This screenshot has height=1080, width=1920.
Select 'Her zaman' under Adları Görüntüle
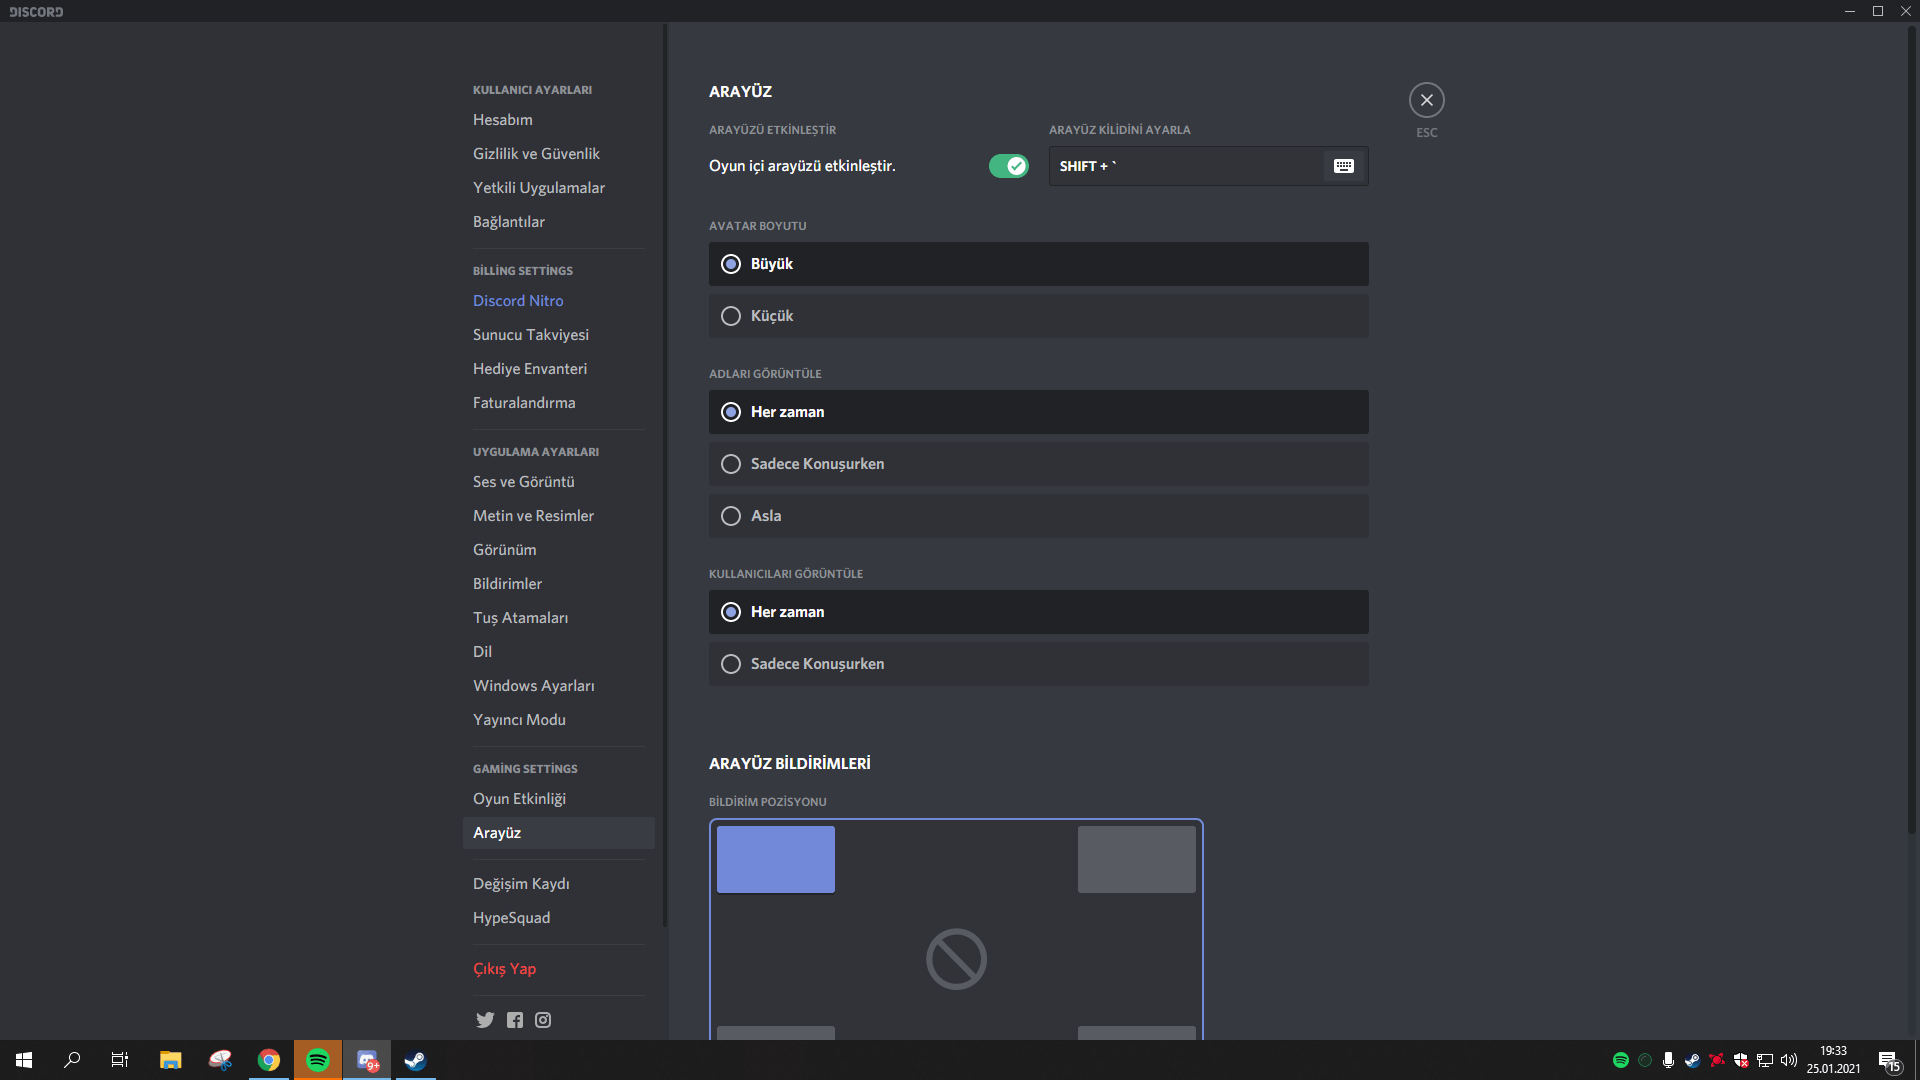1038,412
